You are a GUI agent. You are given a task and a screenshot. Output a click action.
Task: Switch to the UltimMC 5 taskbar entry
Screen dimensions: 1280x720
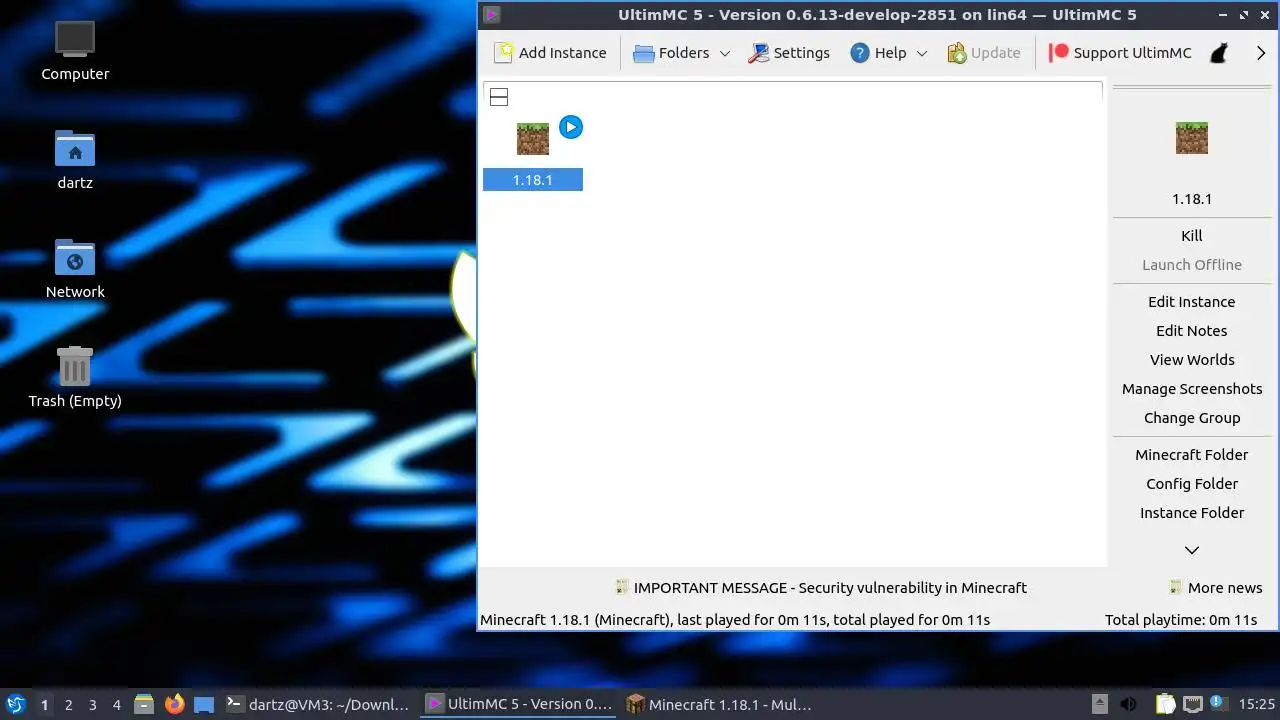coord(518,704)
